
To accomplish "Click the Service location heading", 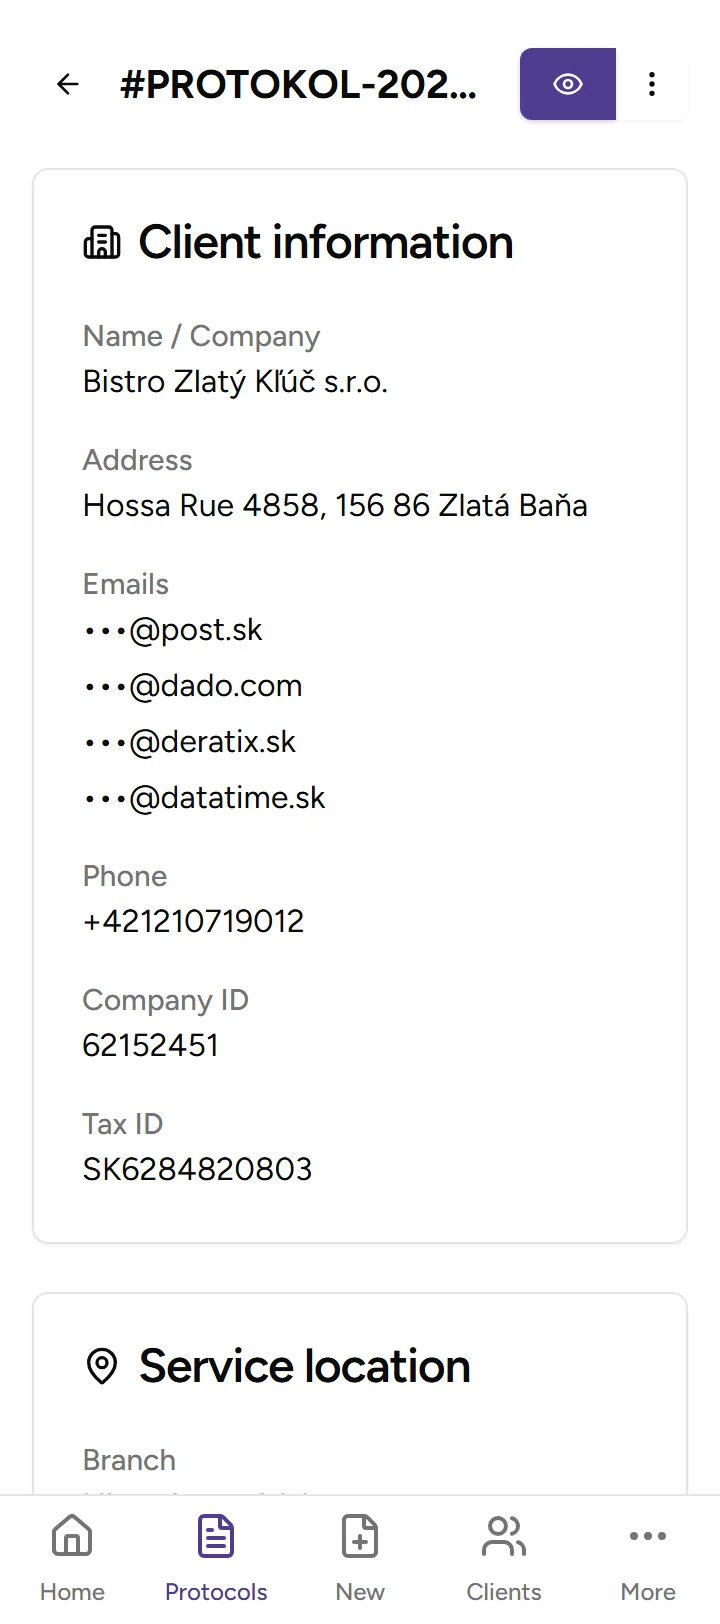I will click(304, 1366).
